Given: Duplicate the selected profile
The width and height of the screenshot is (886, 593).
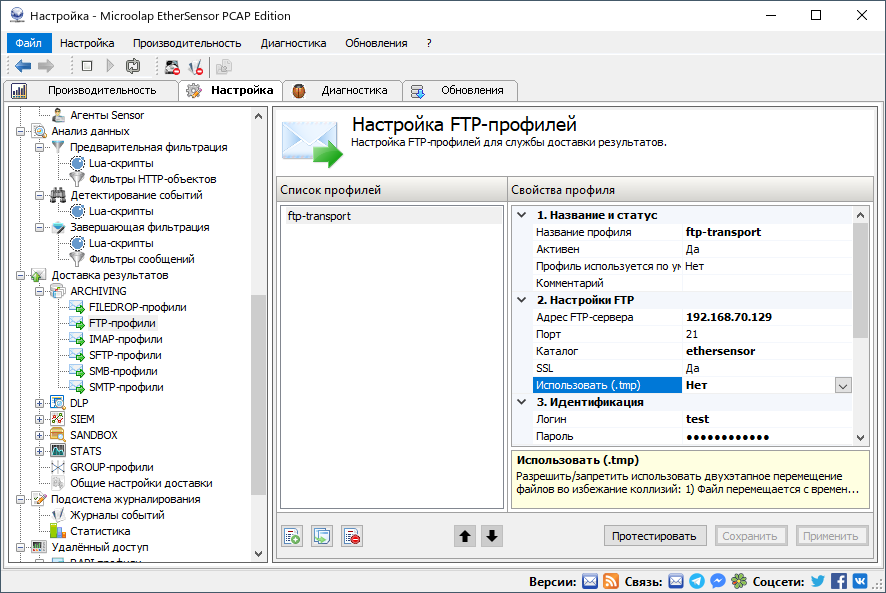Looking at the screenshot, I should click(321, 535).
